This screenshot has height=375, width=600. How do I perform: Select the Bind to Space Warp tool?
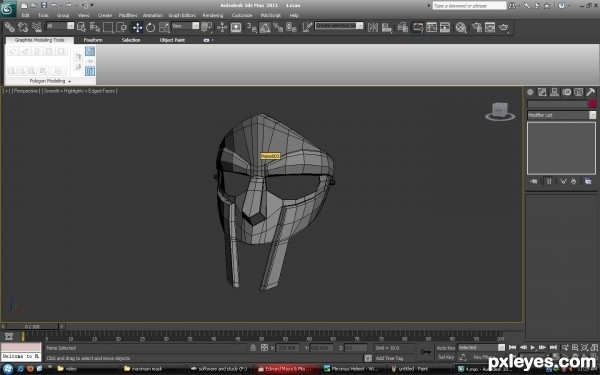36,27
